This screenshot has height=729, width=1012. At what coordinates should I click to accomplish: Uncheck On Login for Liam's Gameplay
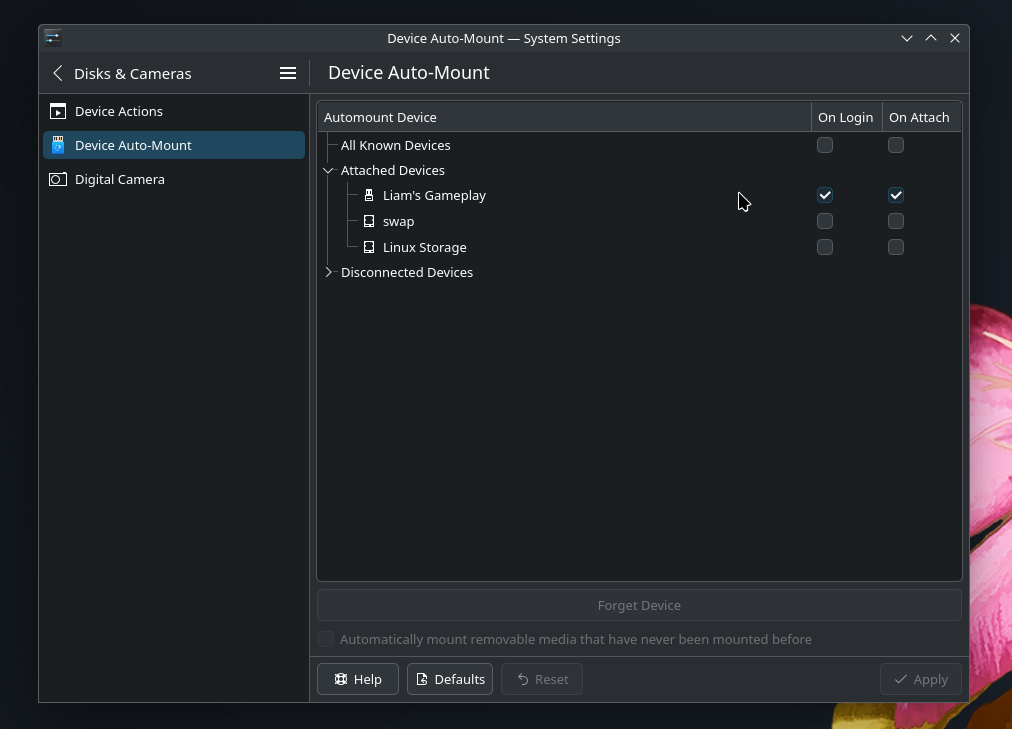(x=825, y=196)
